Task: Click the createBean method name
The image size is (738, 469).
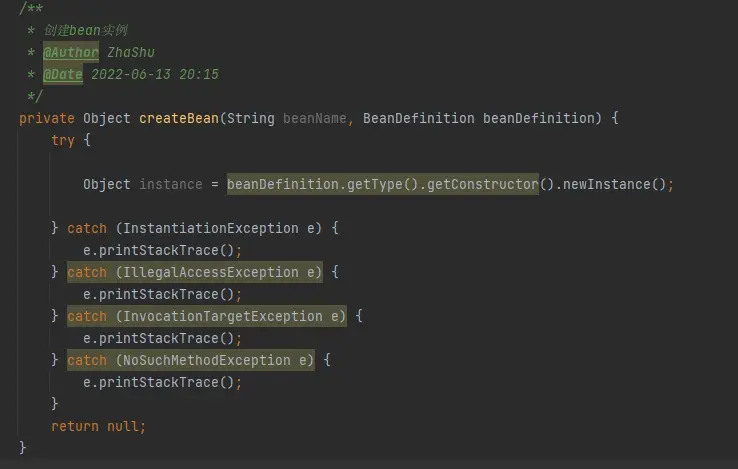Action: [x=178, y=118]
